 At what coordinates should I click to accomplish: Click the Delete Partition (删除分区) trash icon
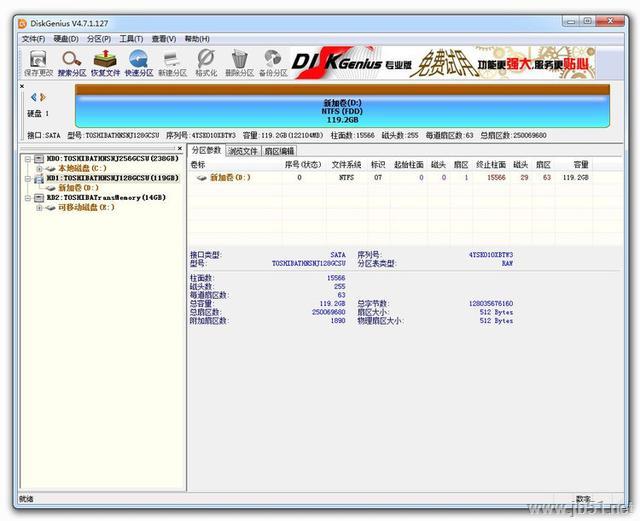[240, 63]
